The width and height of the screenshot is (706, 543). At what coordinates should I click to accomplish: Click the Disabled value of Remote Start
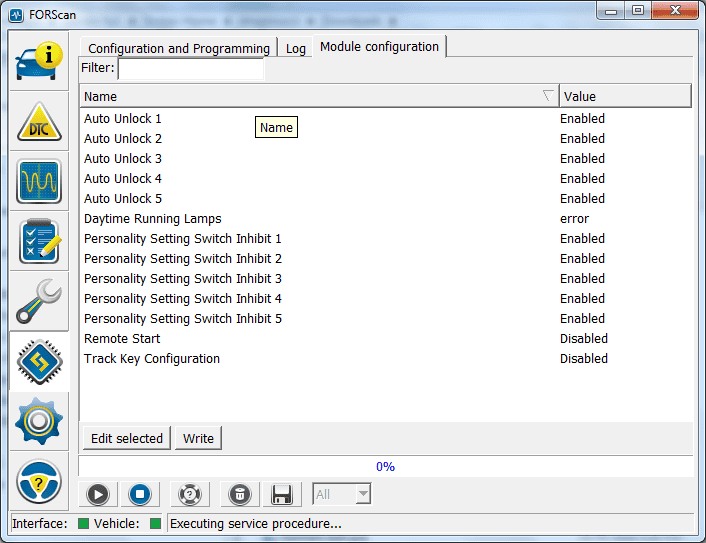[x=584, y=338]
